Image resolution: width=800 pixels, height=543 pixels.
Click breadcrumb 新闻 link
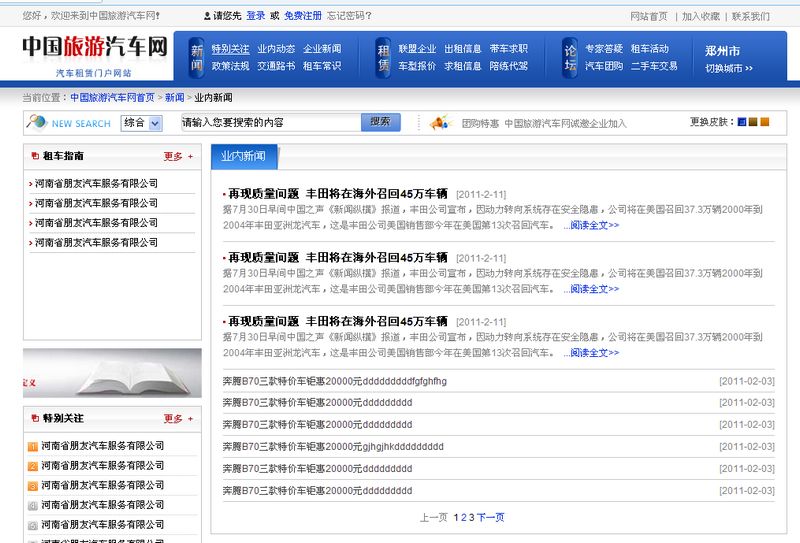[174, 97]
